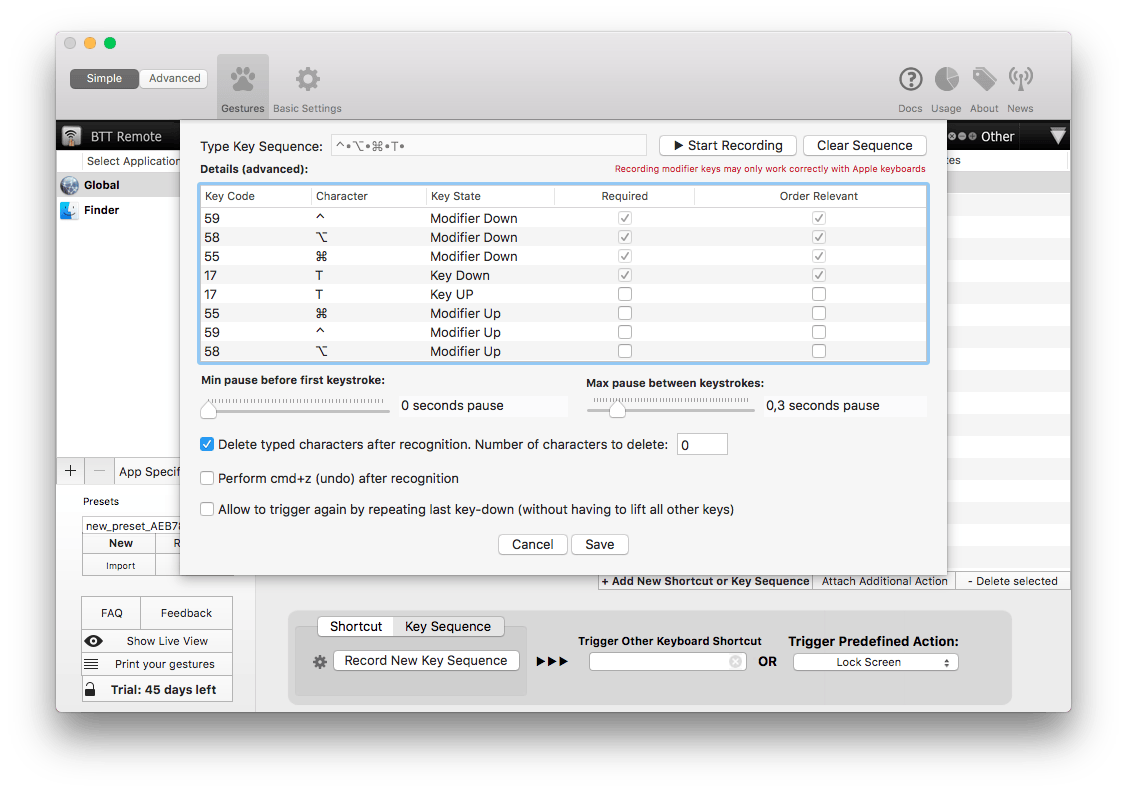This screenshot has width=1127, height=792.
Task: Select the Key Sequence tab
Action: (x=448, y=626)
